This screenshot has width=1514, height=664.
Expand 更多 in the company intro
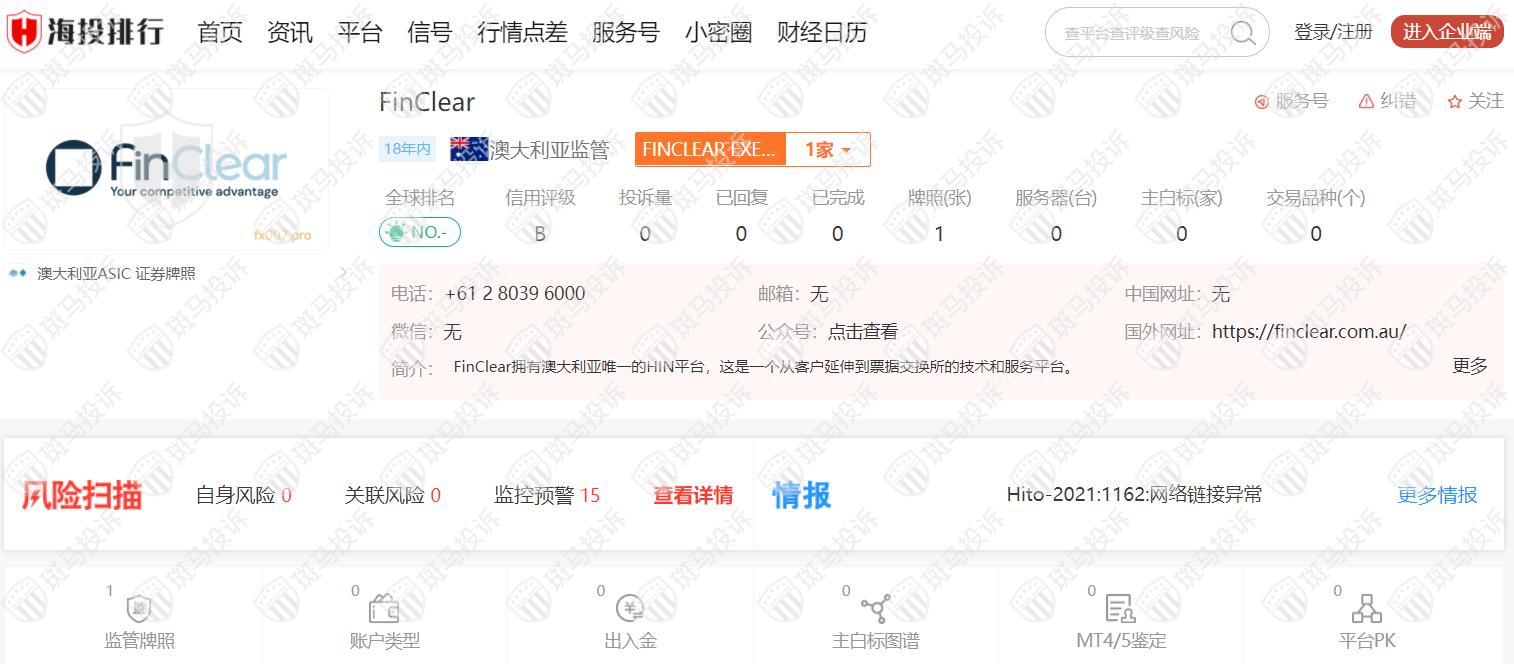(1469, 366)
